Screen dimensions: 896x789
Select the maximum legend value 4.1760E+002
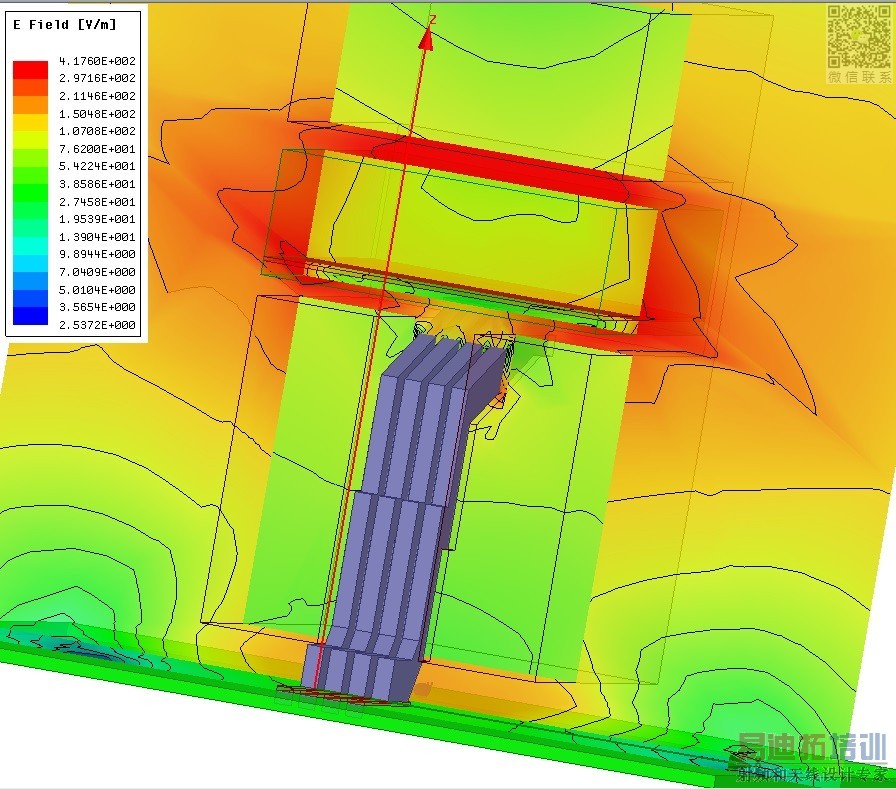click(x=97, y=61)
